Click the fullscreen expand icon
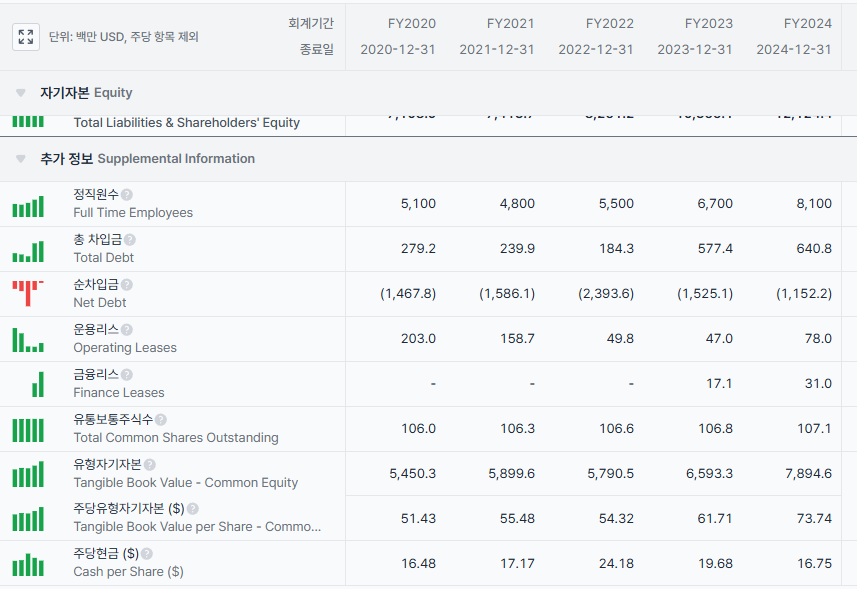 point(26,37)
